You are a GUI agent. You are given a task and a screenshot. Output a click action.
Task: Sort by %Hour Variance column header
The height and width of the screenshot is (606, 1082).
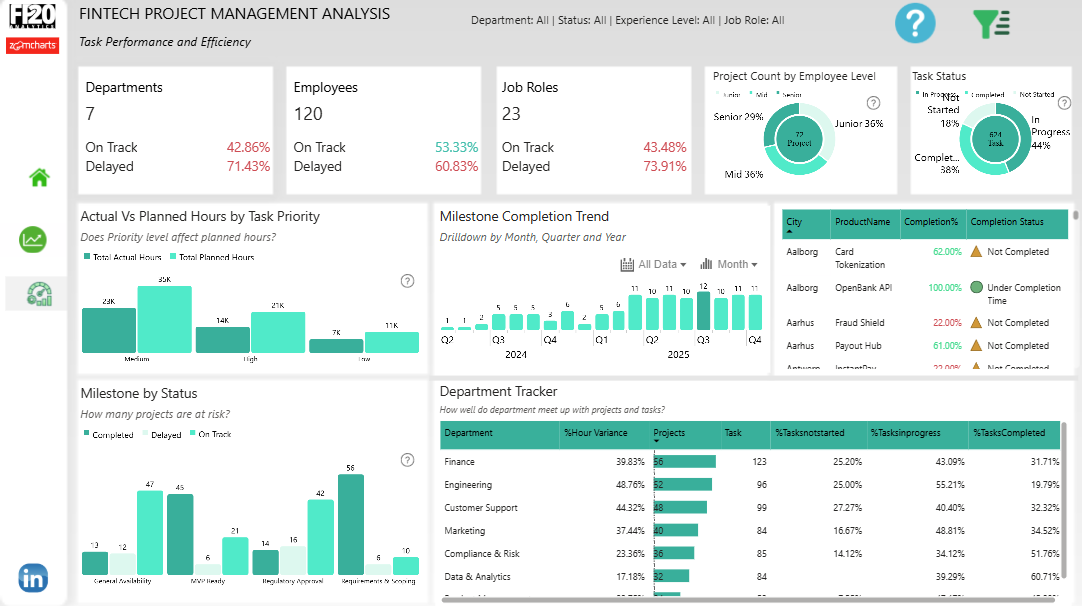(603, 435)
